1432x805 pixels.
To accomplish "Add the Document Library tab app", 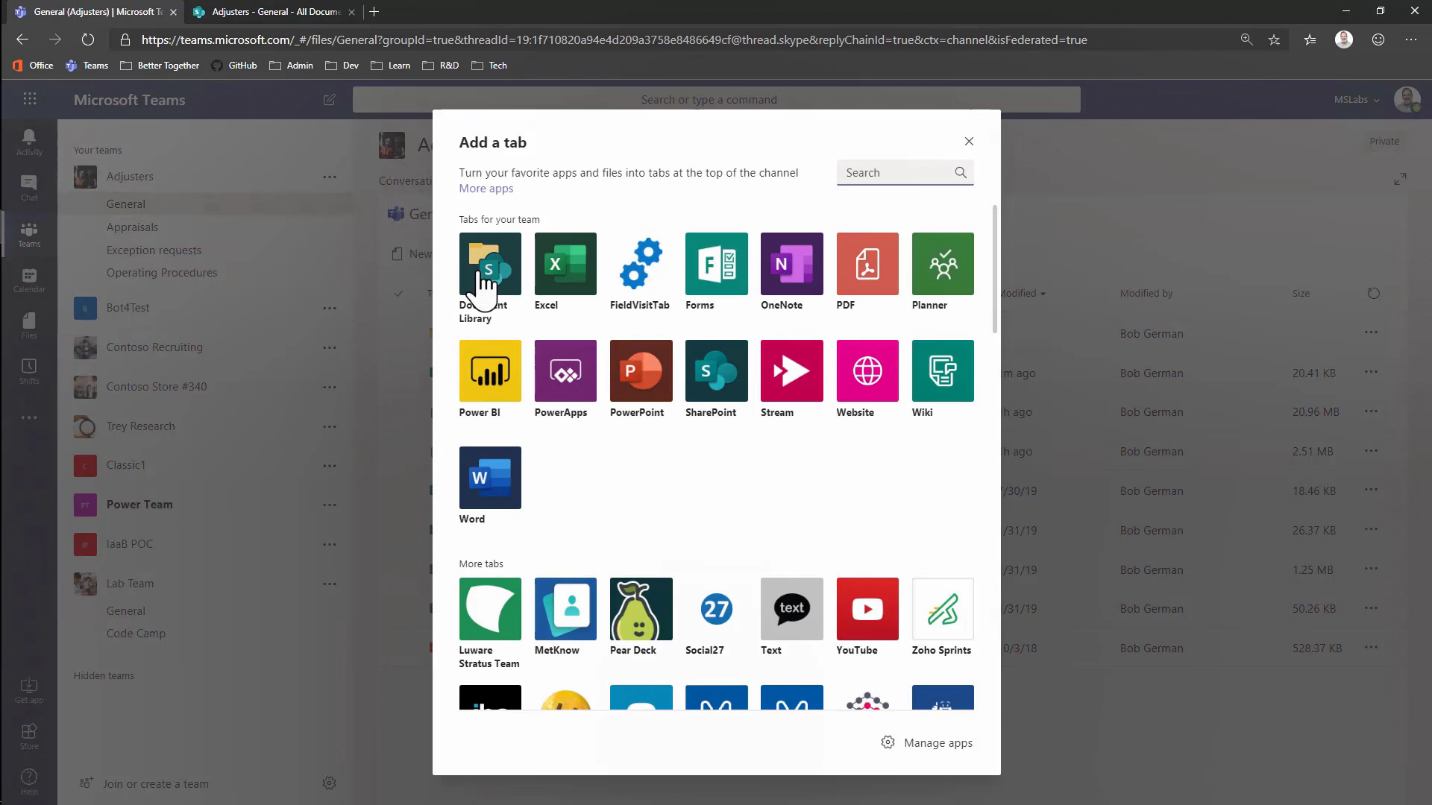I will point(490,264).
